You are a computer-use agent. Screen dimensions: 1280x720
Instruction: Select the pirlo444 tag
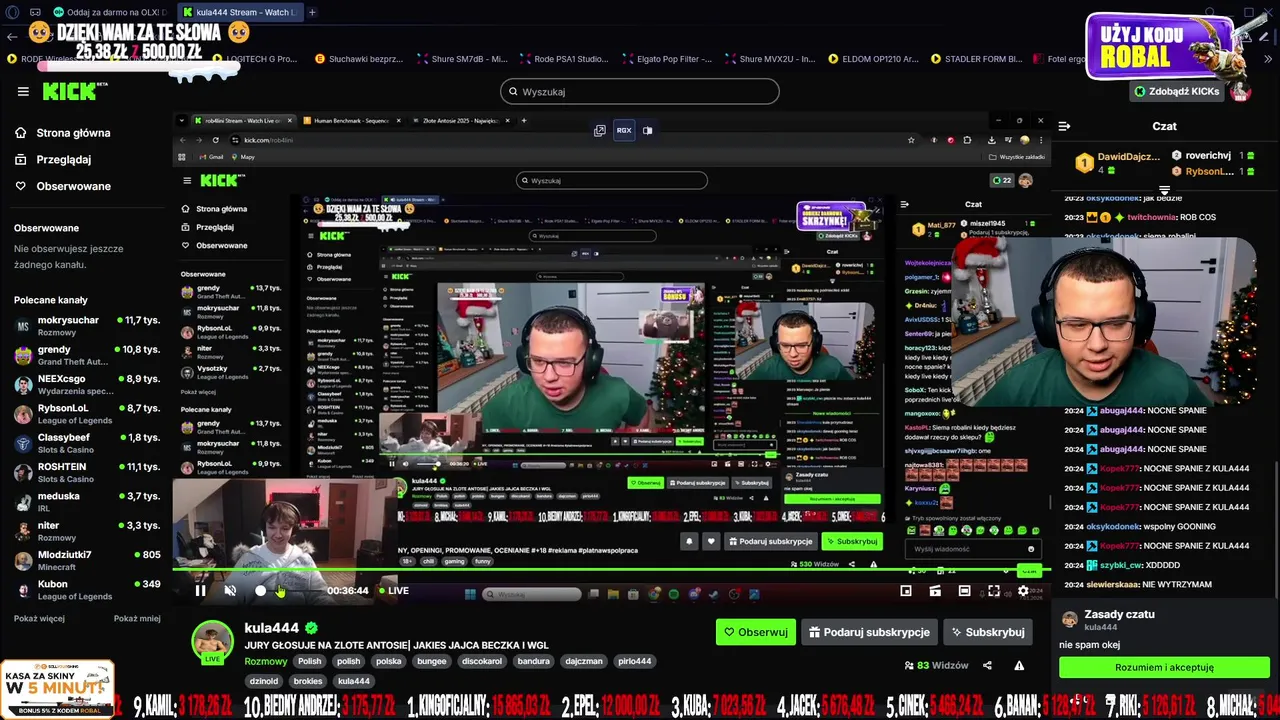coord(634,661)
